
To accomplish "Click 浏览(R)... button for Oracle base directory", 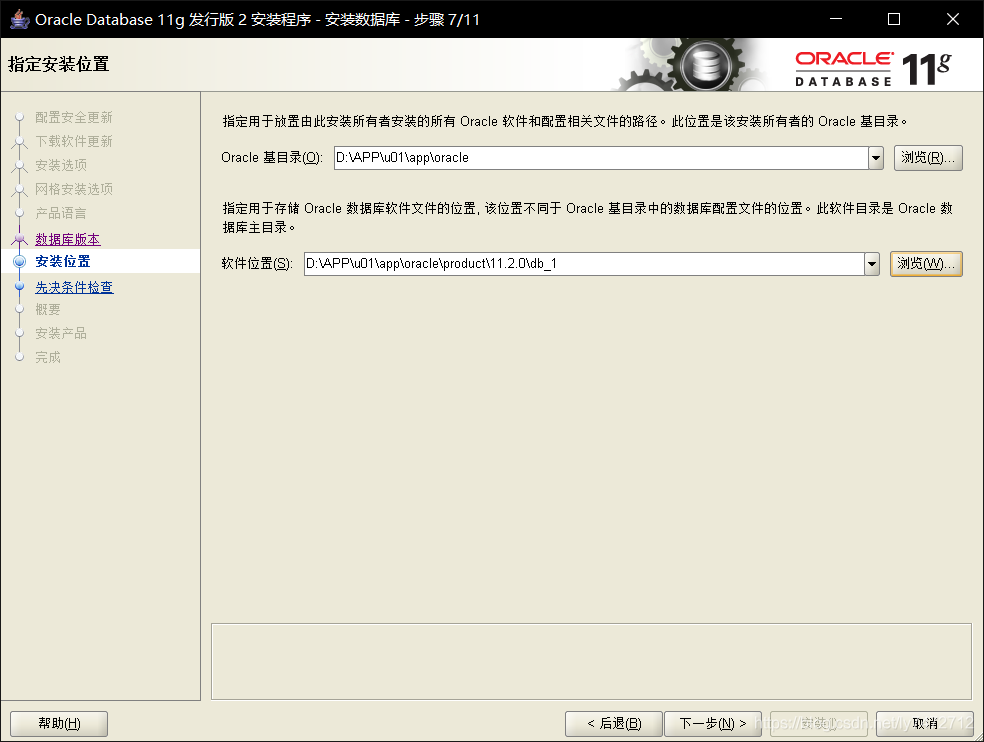I will click(928, 158).
